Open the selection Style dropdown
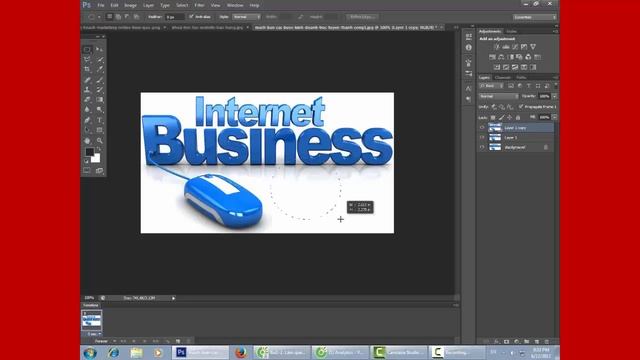 point(247,17)
